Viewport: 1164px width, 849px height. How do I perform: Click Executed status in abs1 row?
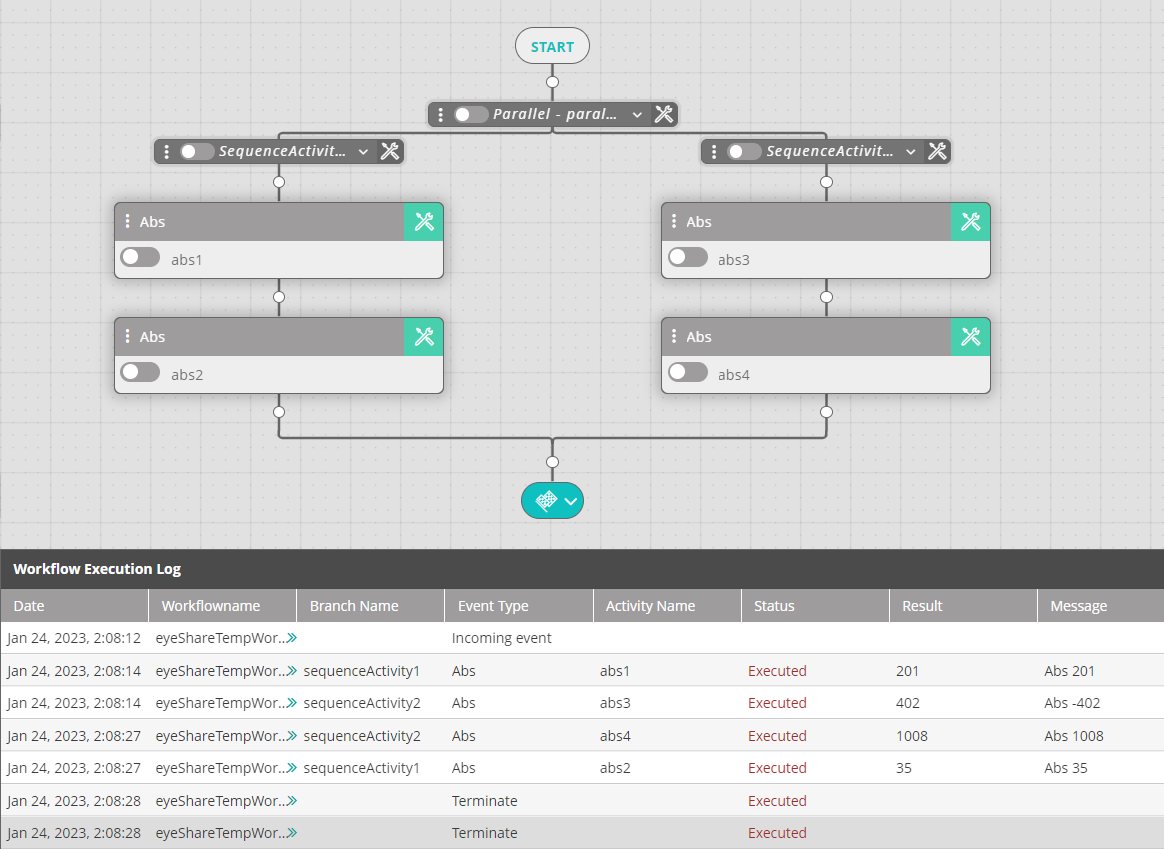click(777, 671)
